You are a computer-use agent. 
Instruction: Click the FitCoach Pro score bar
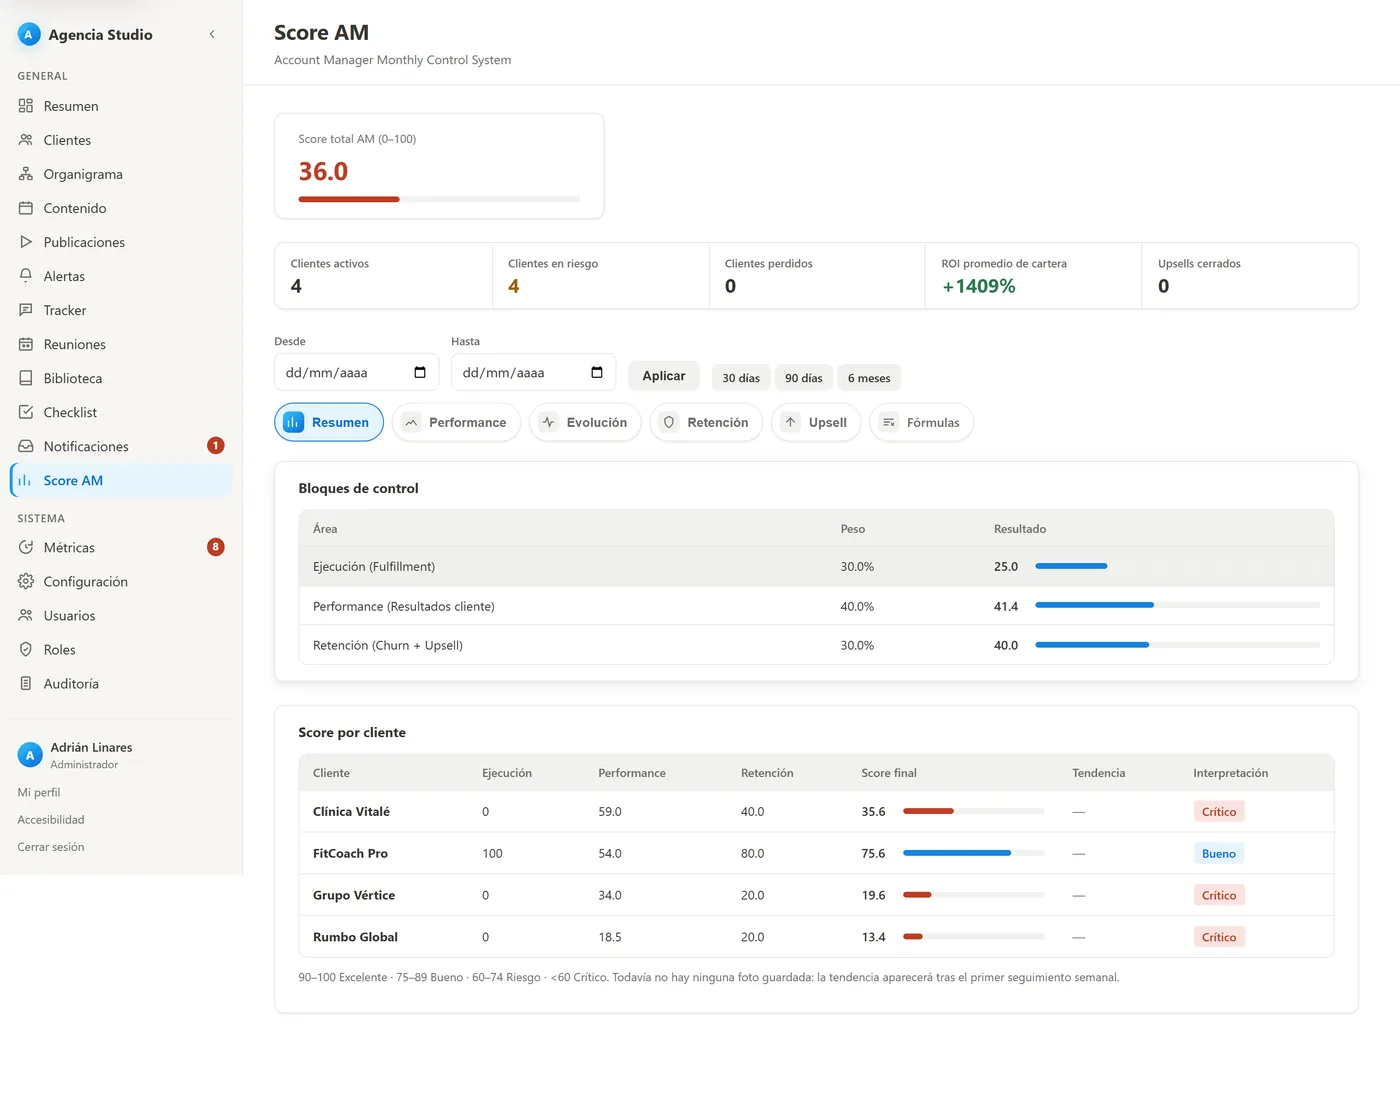974,853
